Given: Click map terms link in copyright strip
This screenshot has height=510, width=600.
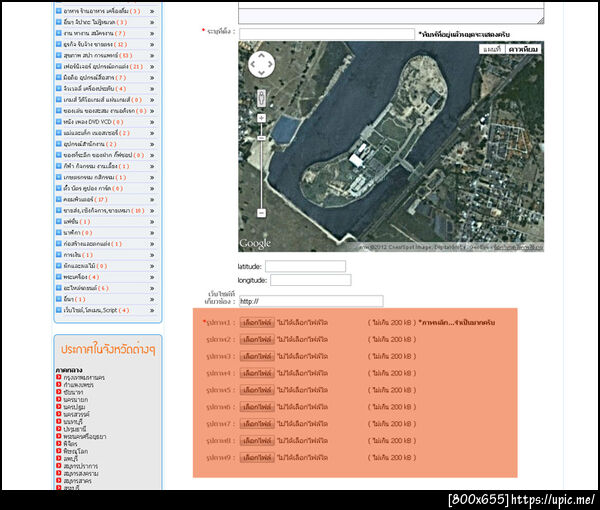Looking at the screenshot, I should click(518, 248).
